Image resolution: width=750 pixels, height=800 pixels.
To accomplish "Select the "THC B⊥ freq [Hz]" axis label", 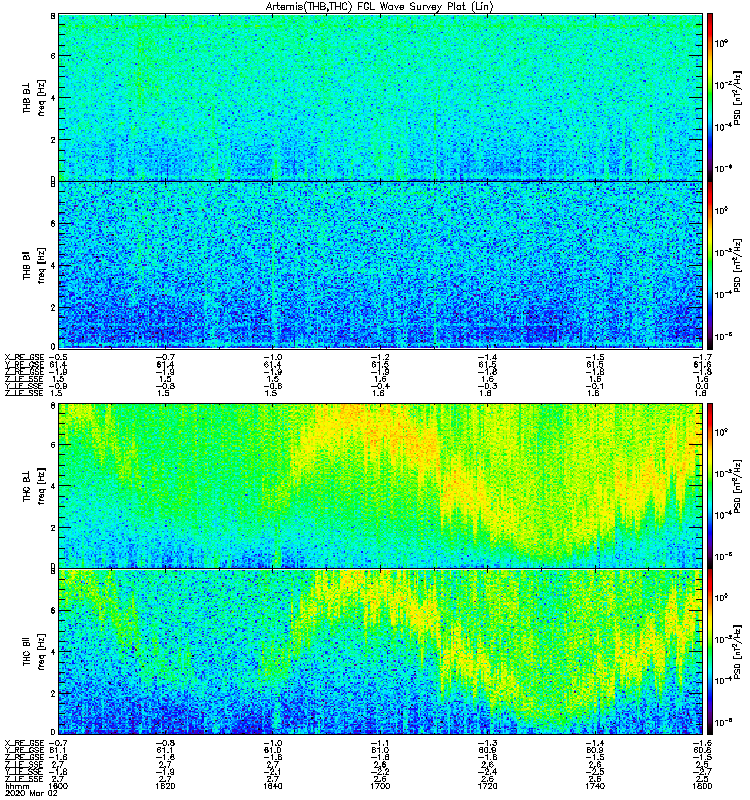I will tap(34, 486).
